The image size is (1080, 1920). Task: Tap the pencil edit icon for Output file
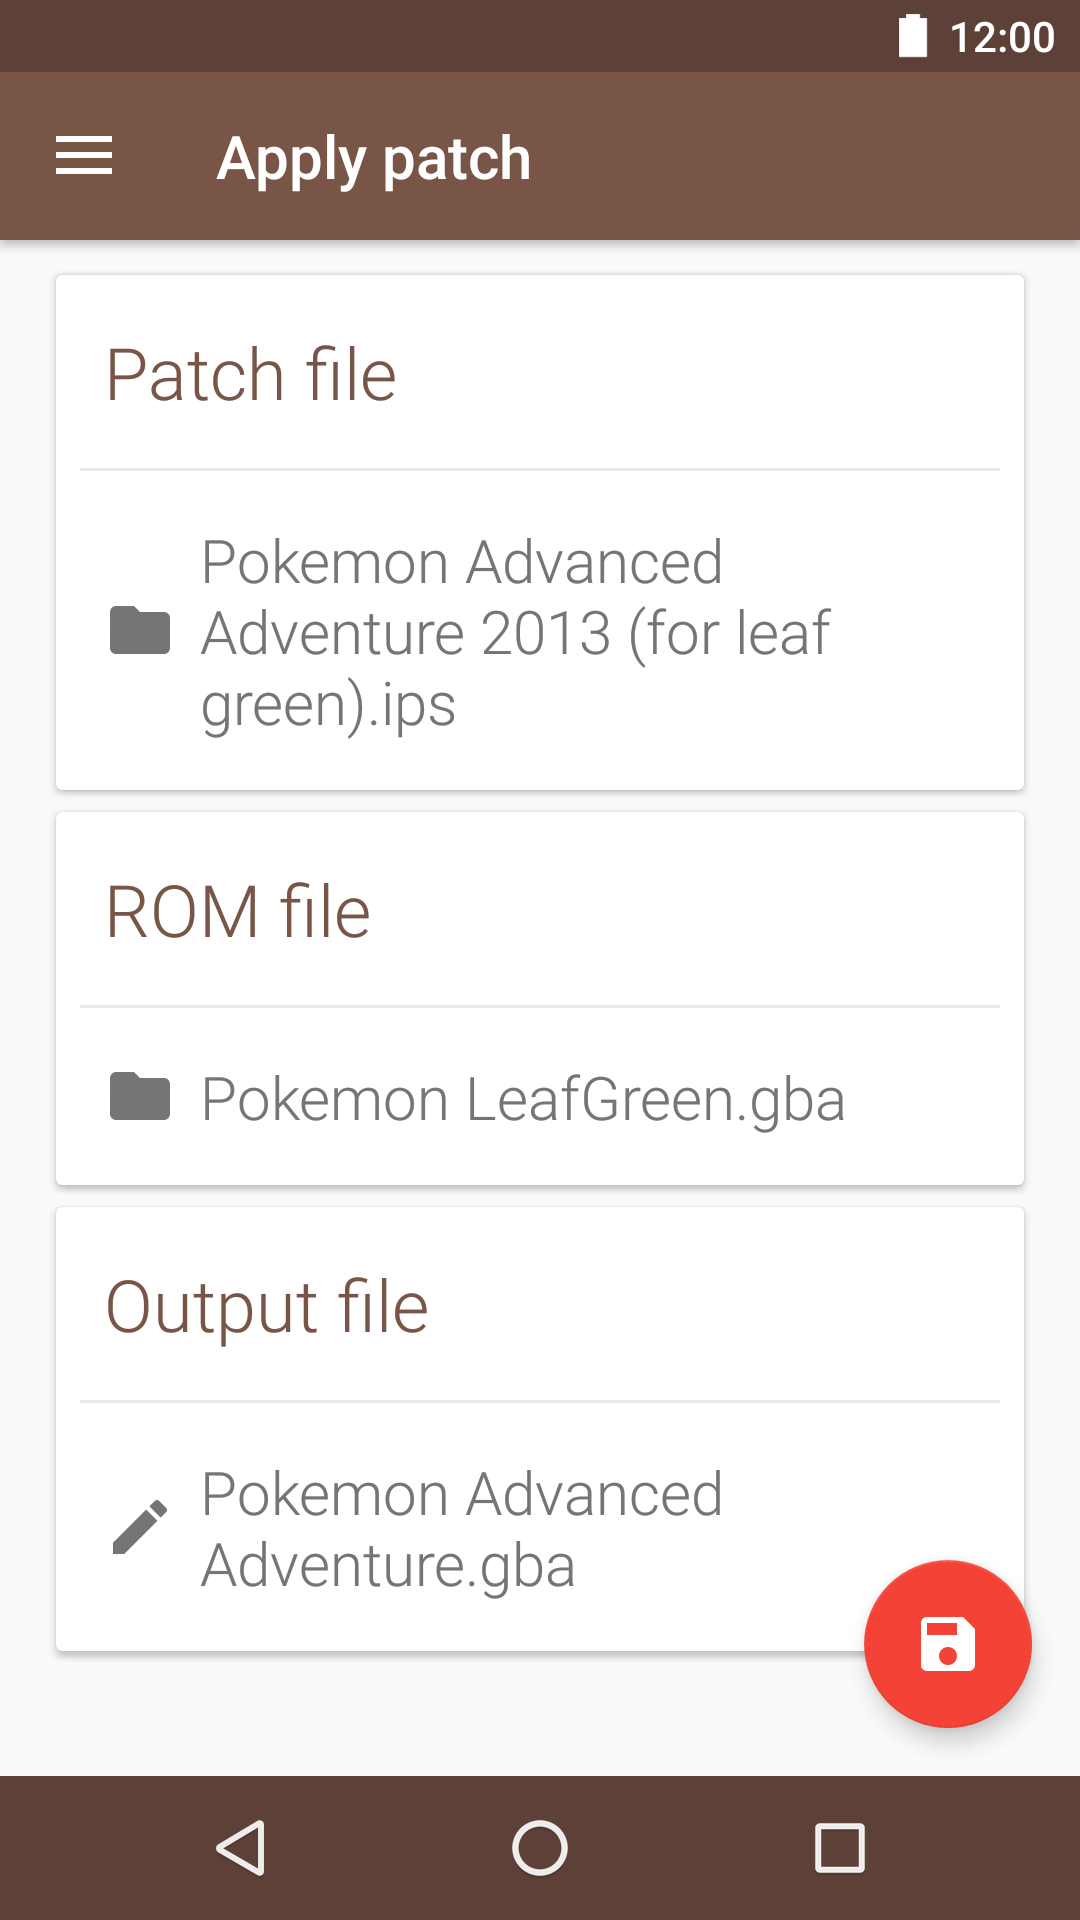140,1527
